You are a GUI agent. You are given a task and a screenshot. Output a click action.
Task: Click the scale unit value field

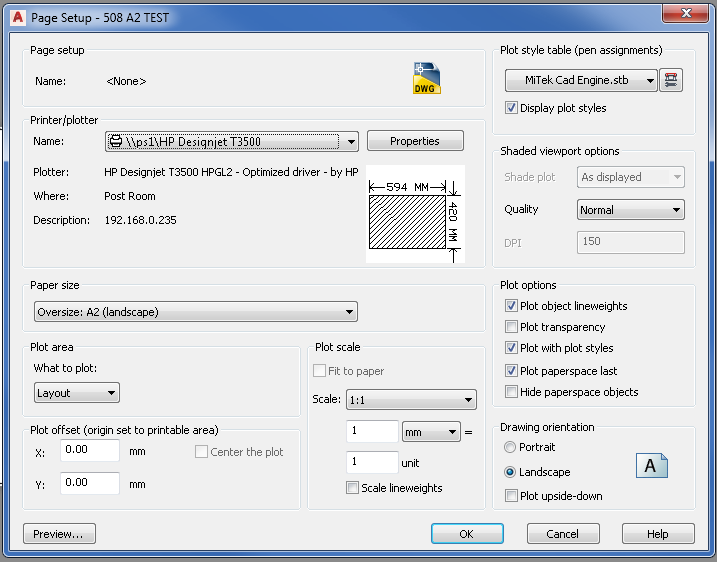tap(372, 462)
